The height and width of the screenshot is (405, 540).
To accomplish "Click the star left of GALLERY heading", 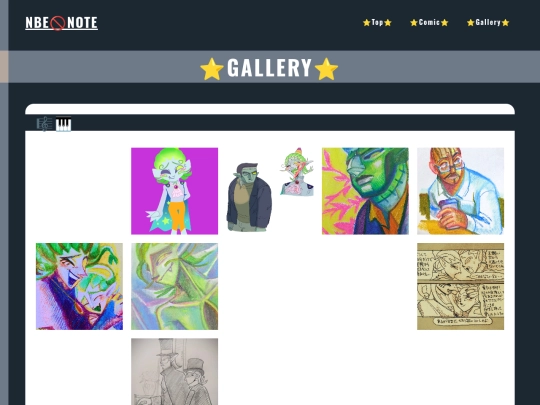I will click(212, 69).
